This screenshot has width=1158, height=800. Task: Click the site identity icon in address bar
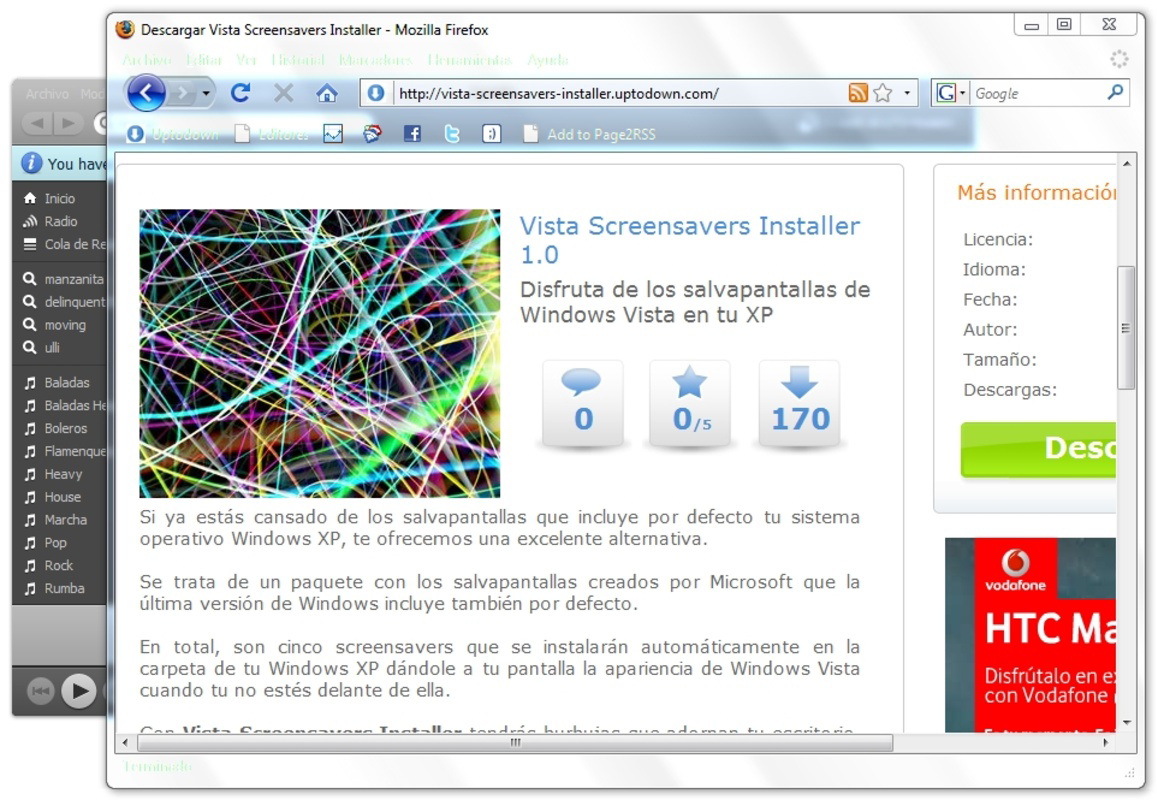point(376,93)
